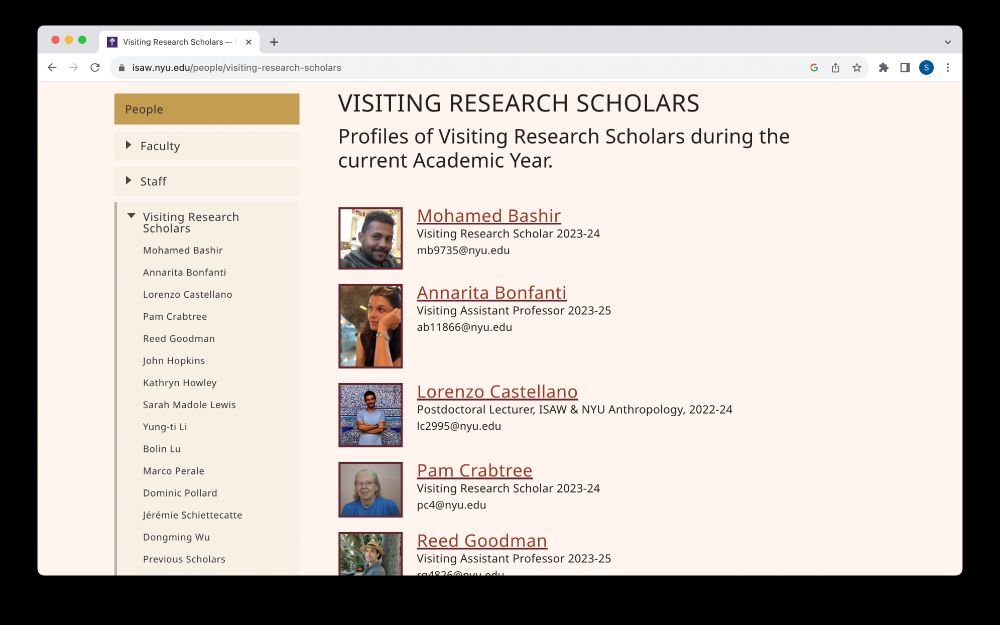Image resolution: width=1000 pixels, height=625 pixels.
Task: Bookmark this page with the star icon
Action: (857, 68)
